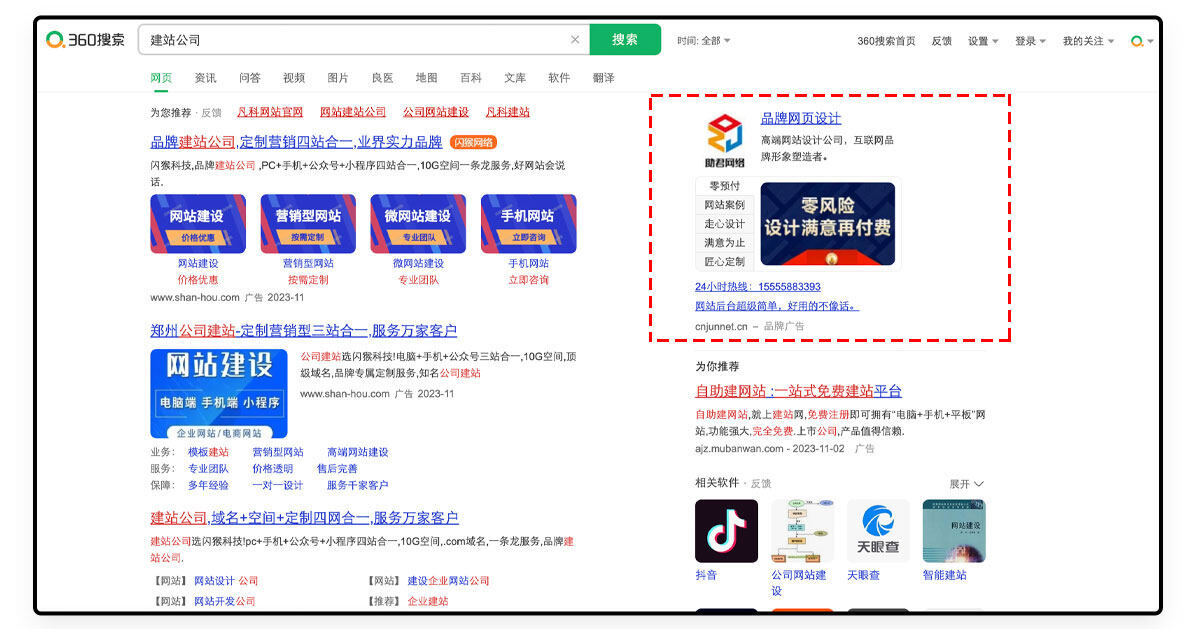Image resolution: width=1200 pixels, height=629 pixels.
Task: Switch to the 视频 tab
Action: 294,78
